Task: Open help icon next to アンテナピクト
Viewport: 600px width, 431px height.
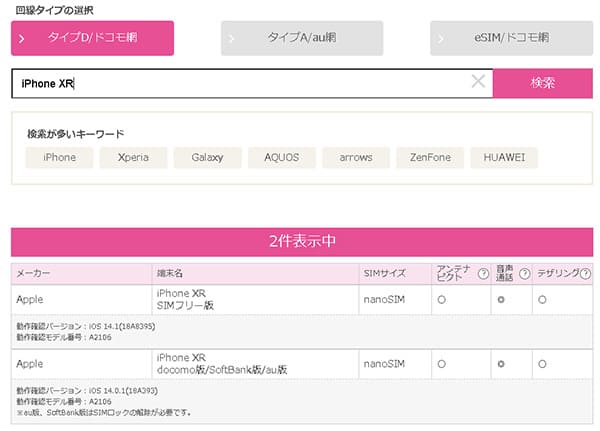Action: [483, 274]
